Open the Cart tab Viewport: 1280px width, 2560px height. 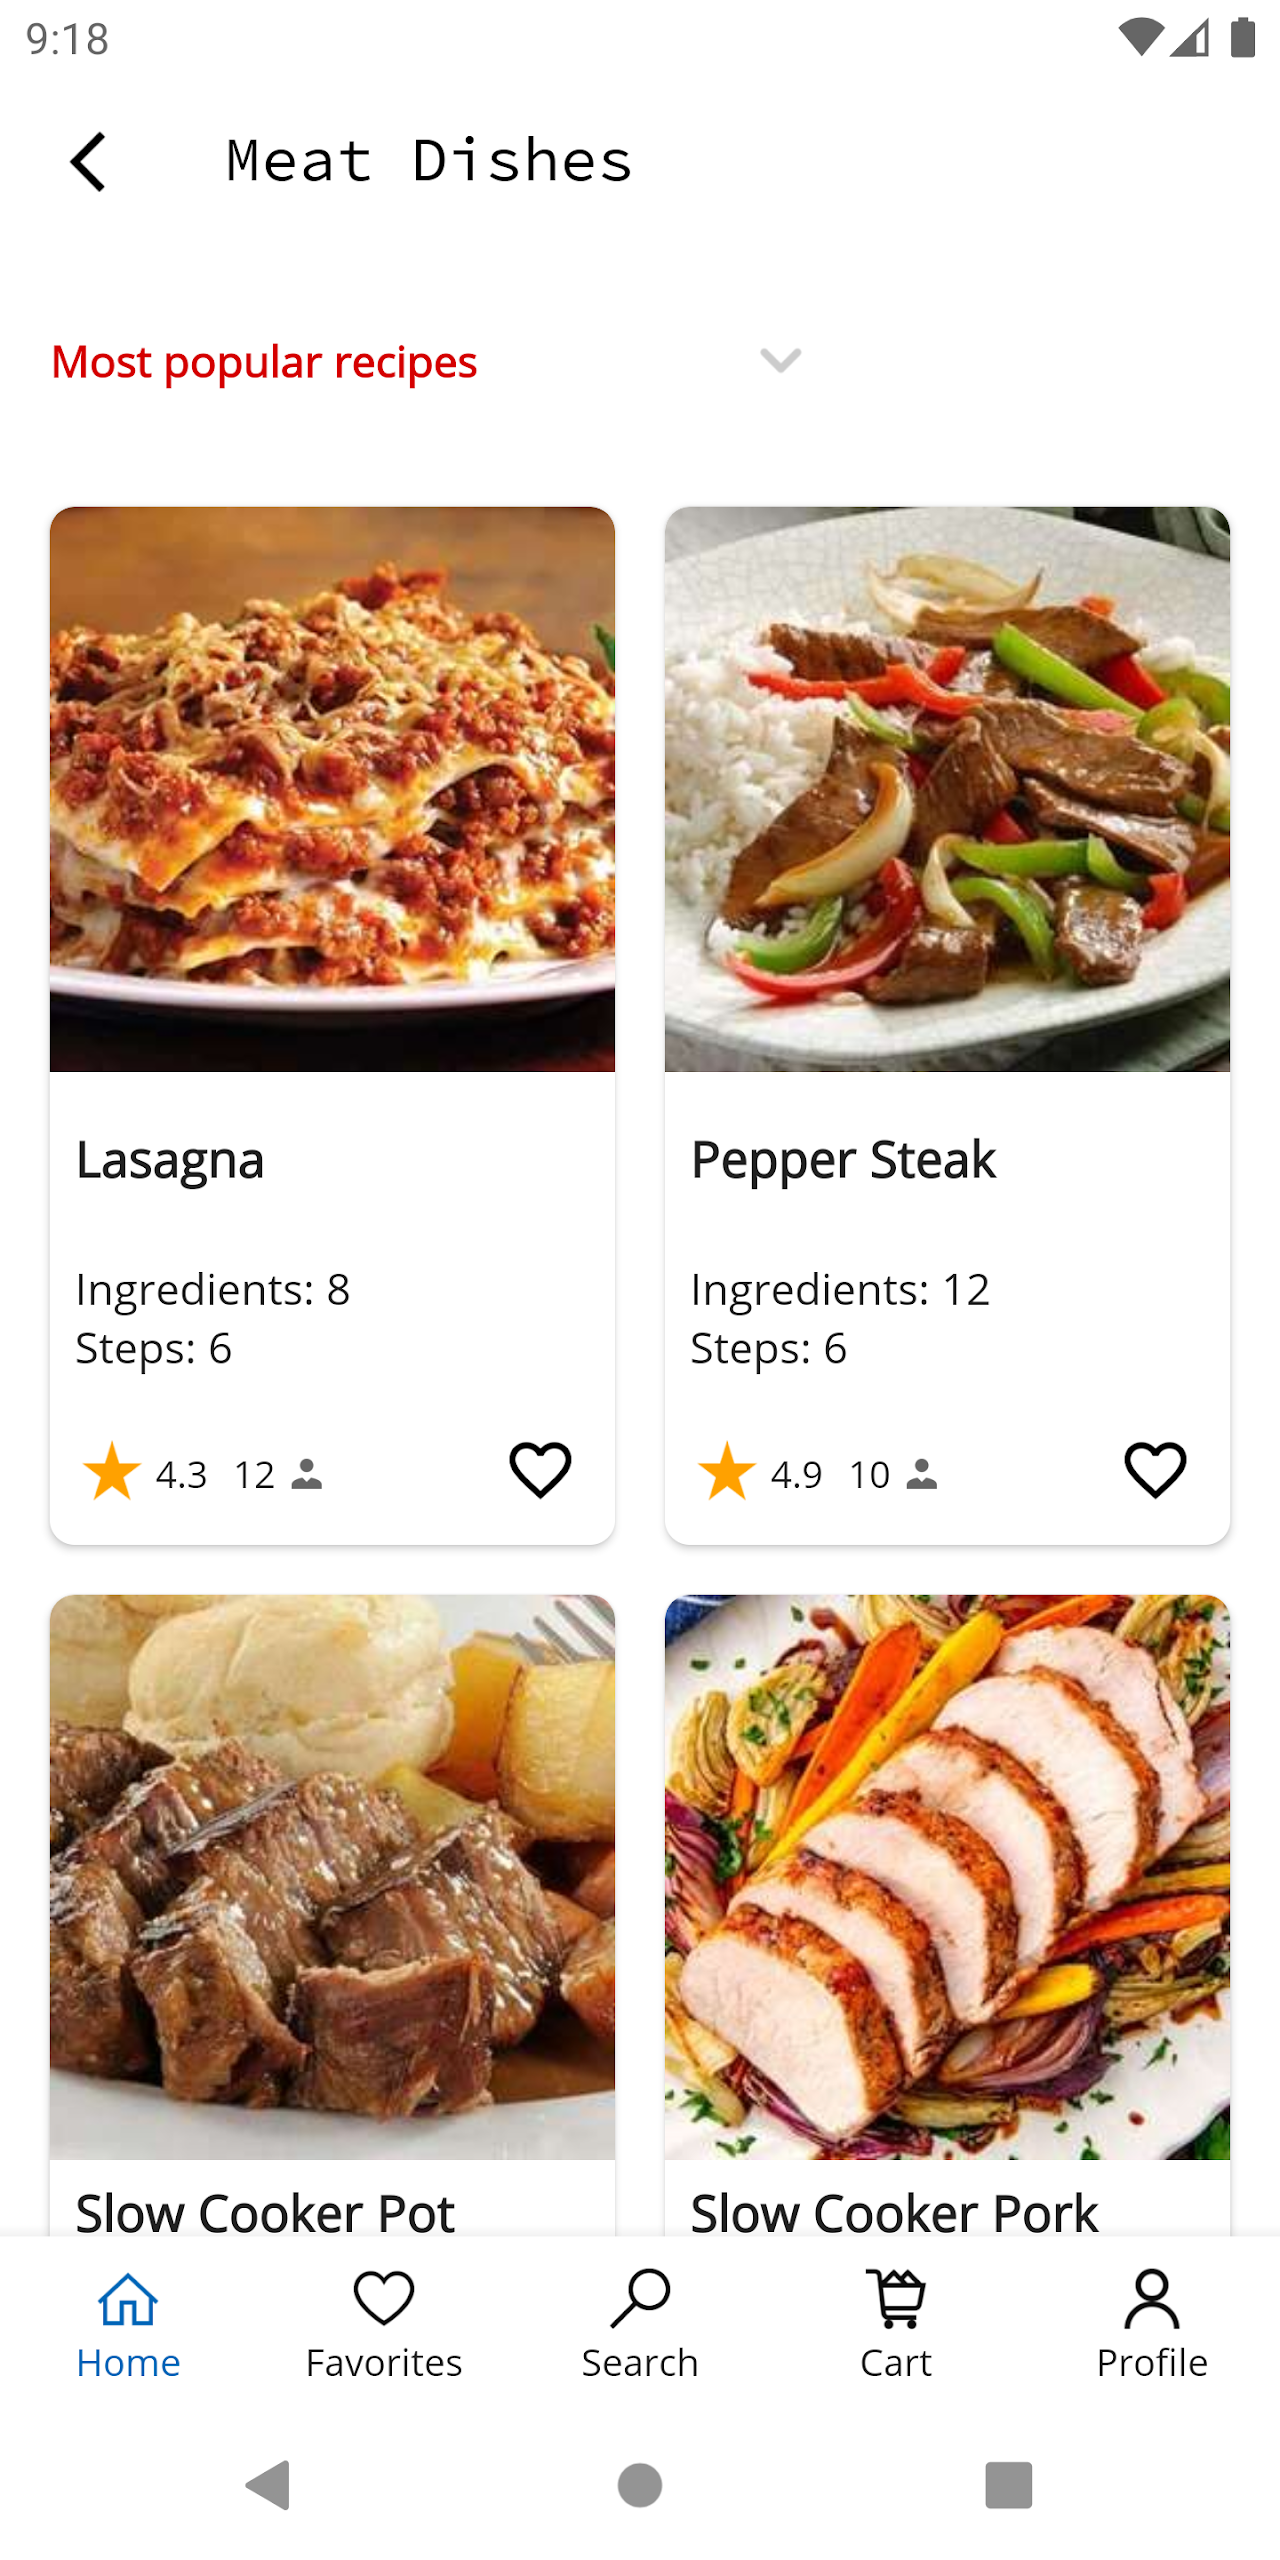(x=896, y=2324)
